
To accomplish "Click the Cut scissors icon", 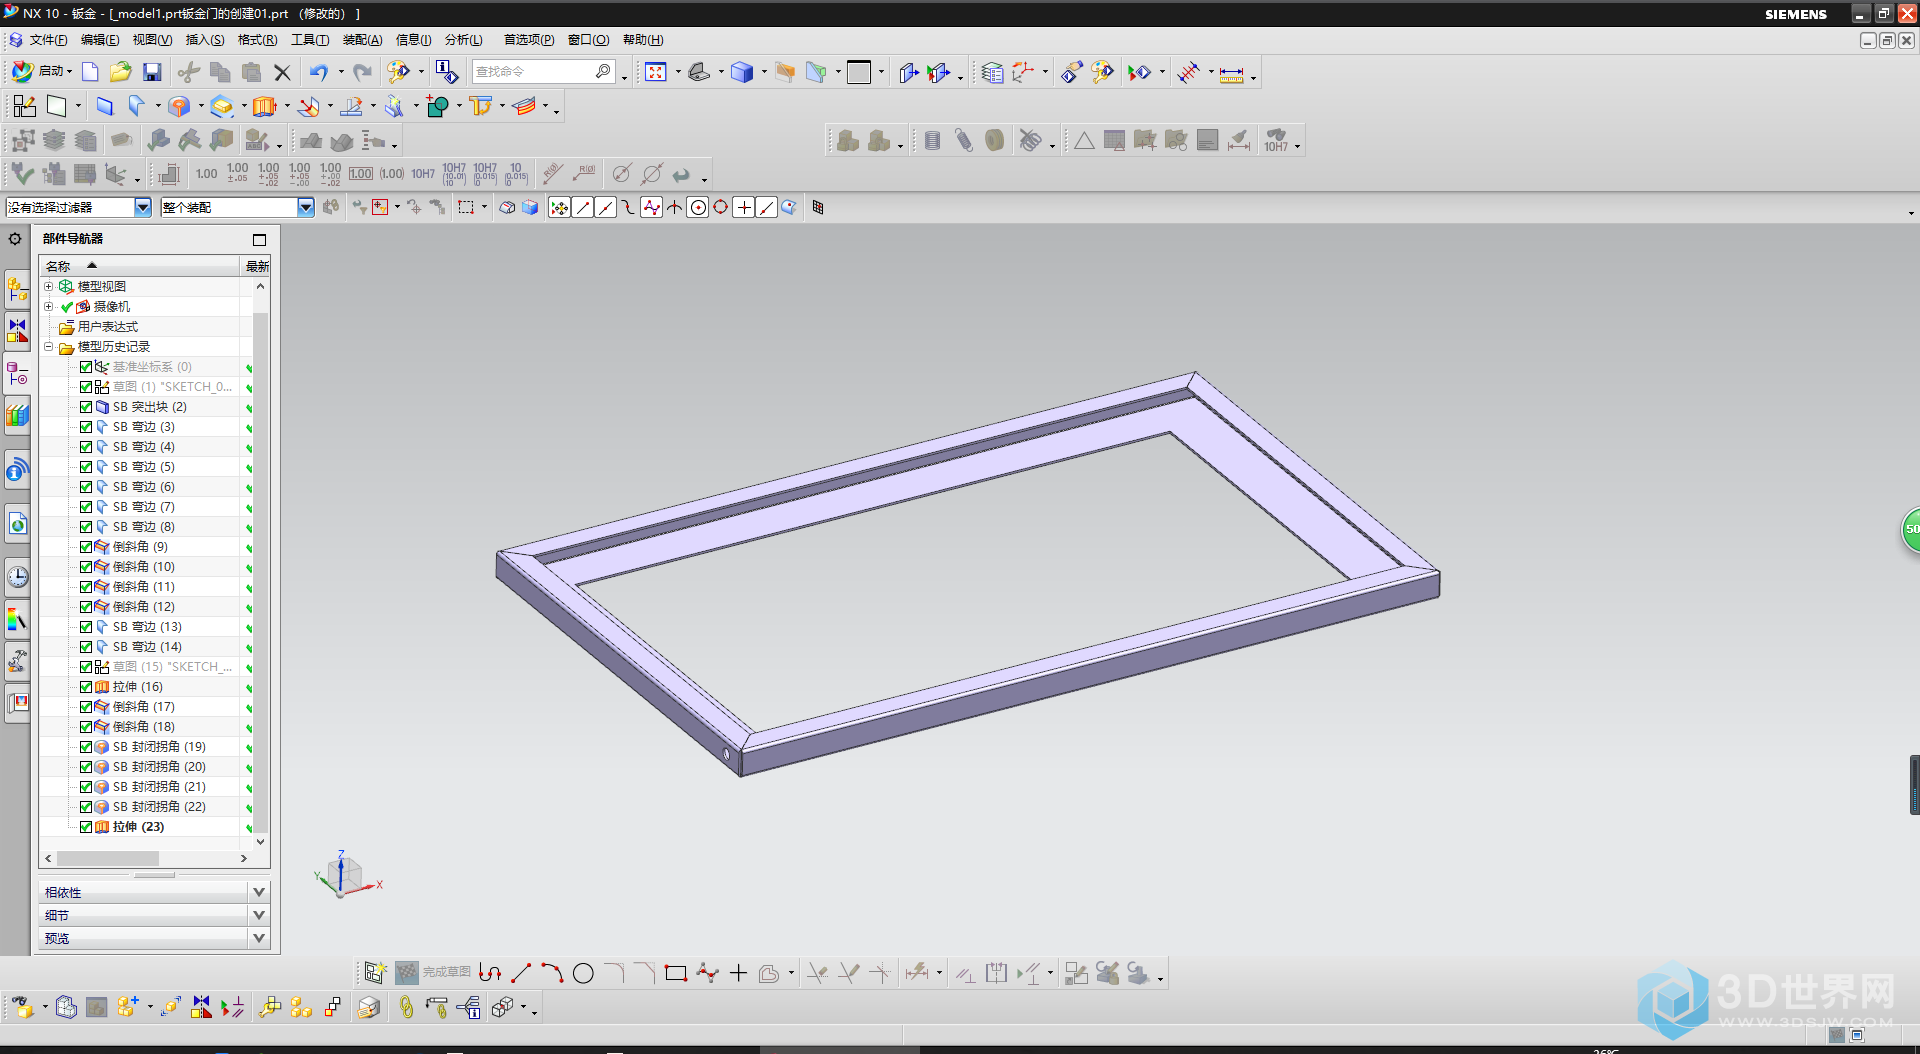I will 188,72.
